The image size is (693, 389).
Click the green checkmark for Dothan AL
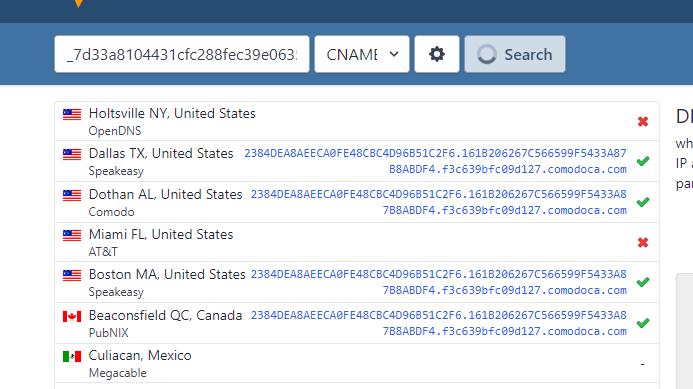pyautogui.click(x=643, y=202)
